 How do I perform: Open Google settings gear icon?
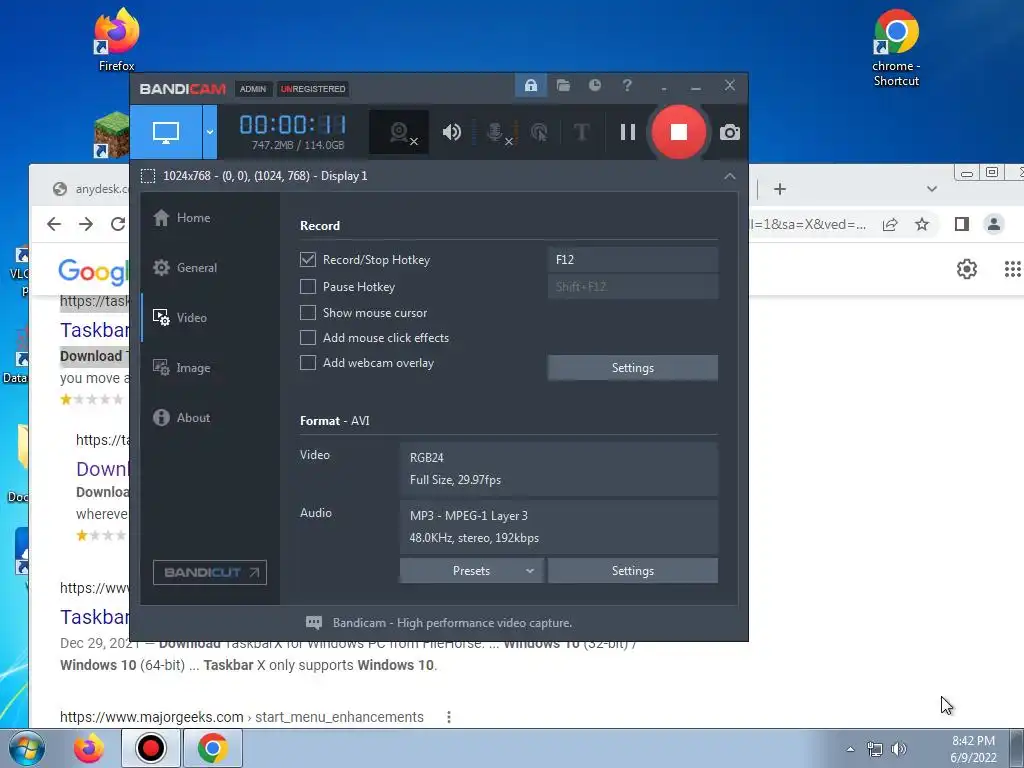point(967,269)
